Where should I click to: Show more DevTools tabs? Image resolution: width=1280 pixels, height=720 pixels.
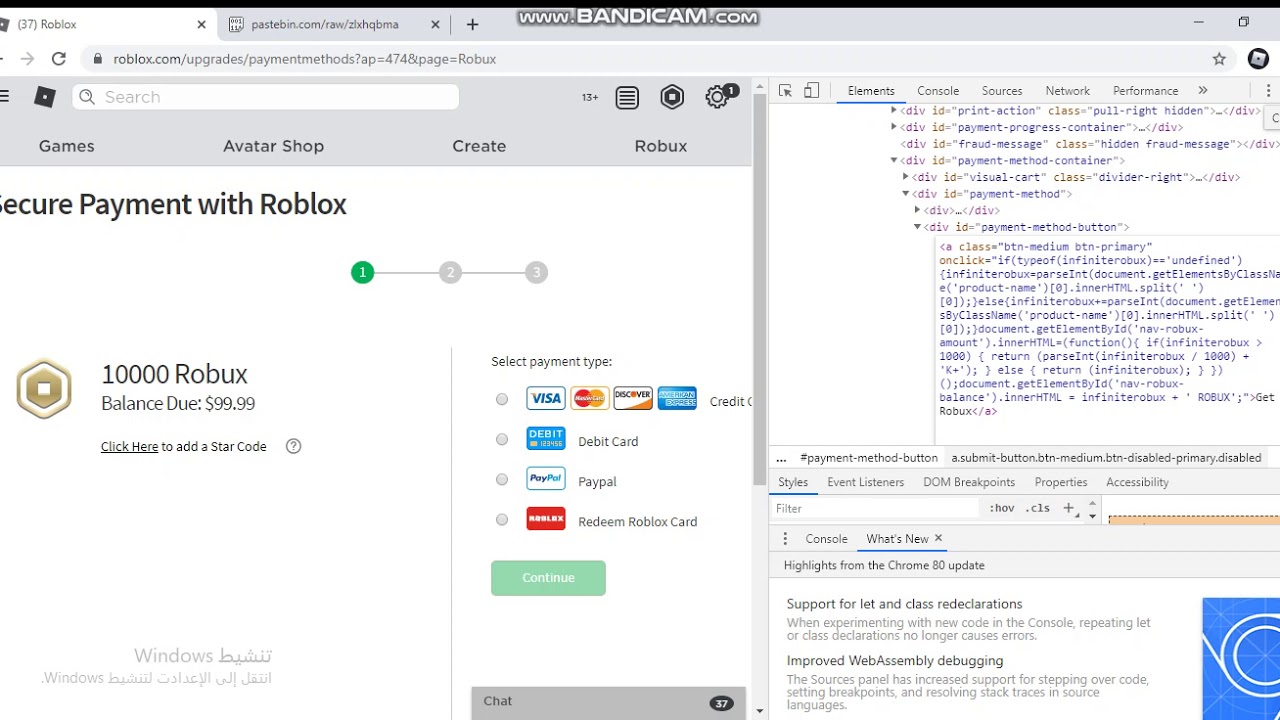[x=1203, y=90]
